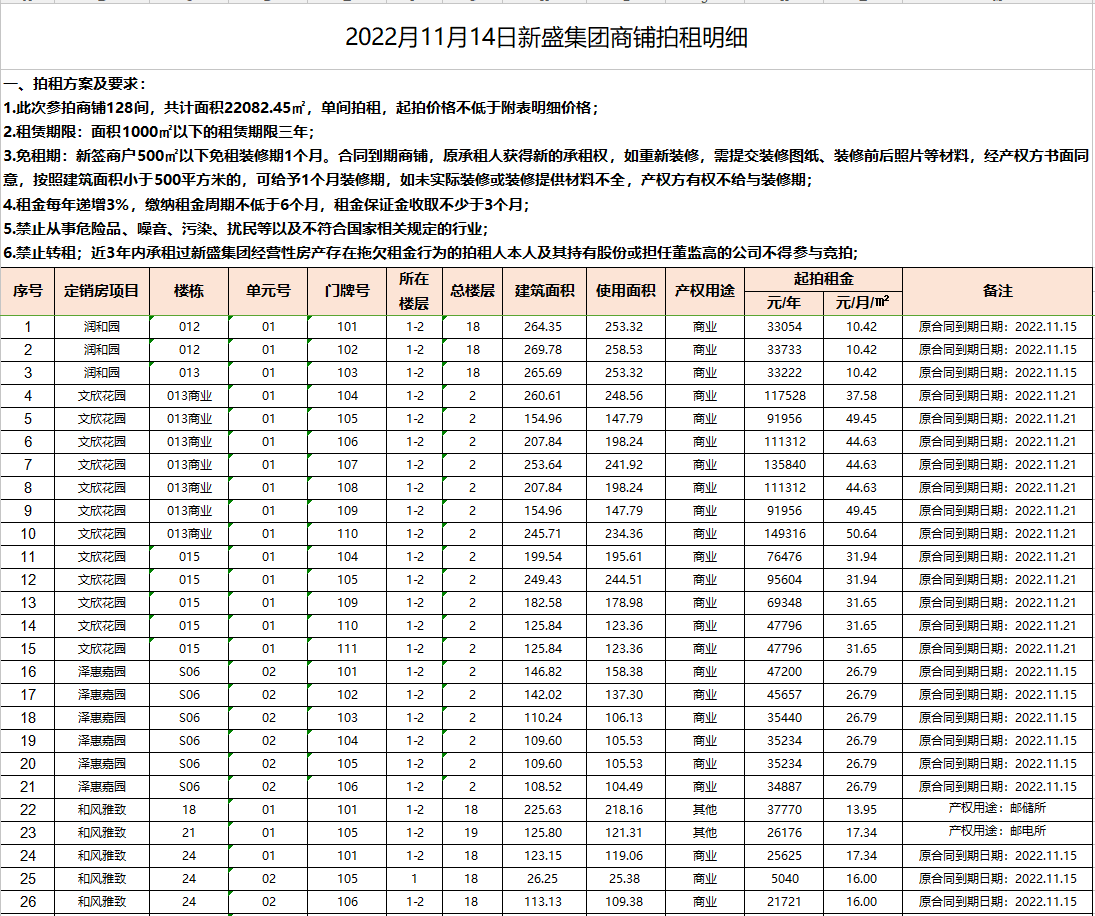Image resolution: width=1095 pixels, height=916 pixels.
Task: Click the 备注 header cell
Action: click(997, 291)
